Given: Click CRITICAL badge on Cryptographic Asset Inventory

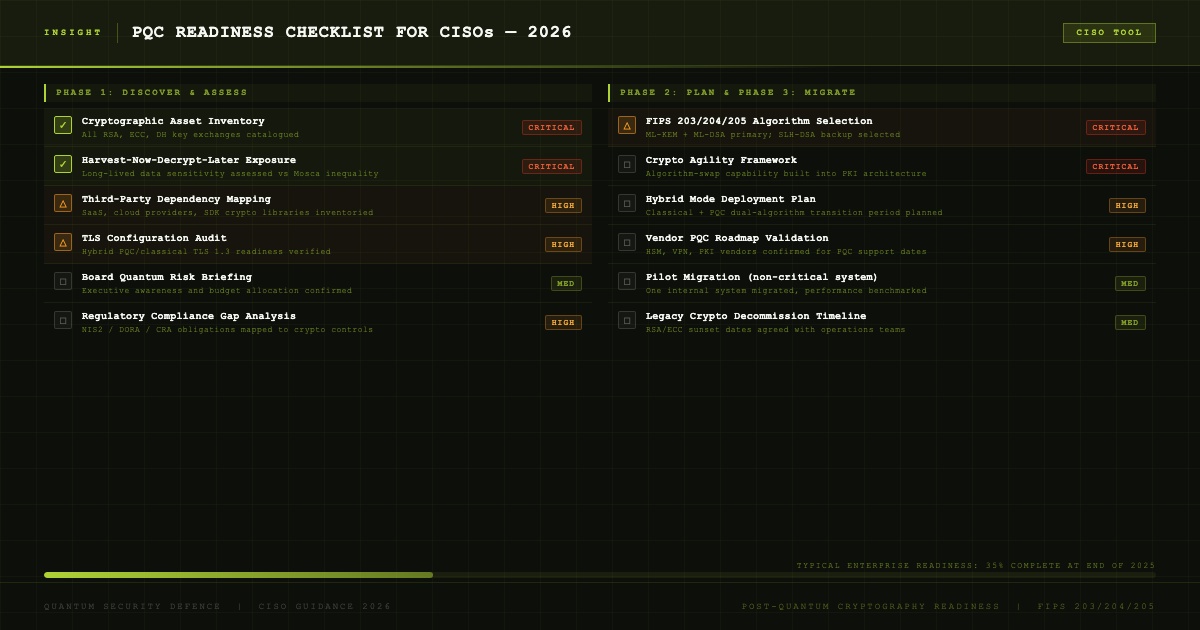Looking at the screenshot, I should (552, 128).
